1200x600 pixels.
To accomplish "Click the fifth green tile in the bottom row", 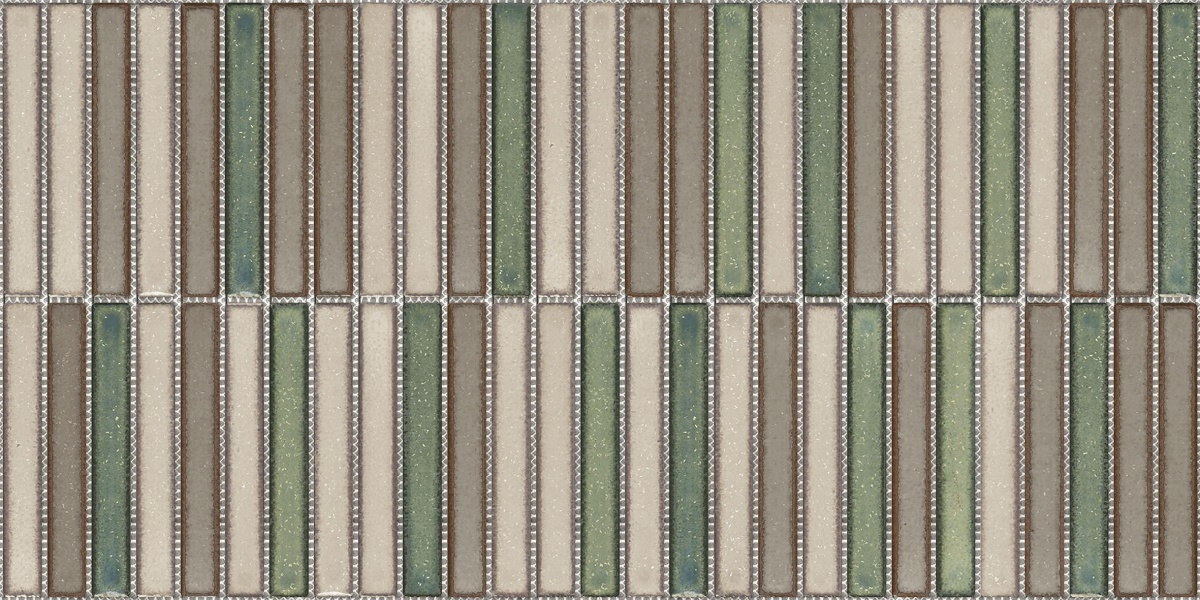I will [x=689, y=448].
